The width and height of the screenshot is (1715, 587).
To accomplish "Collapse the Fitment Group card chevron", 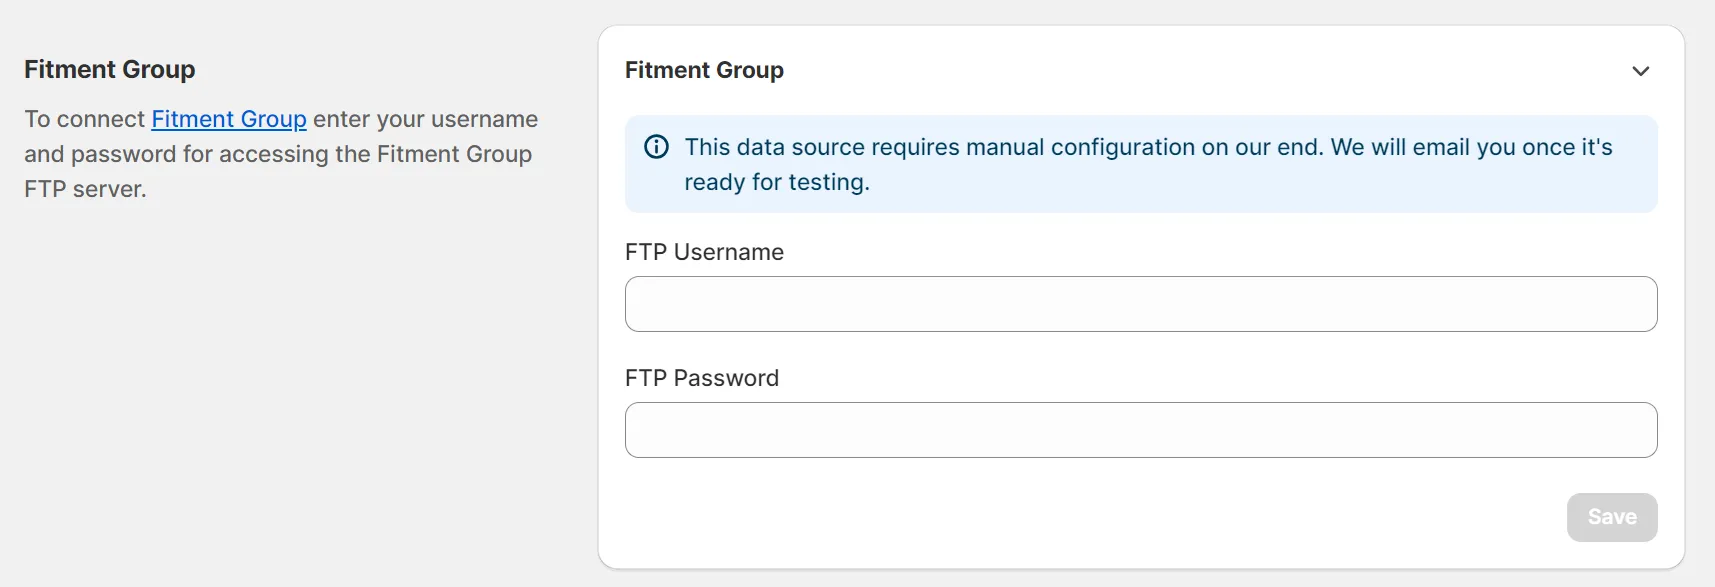I will click(1640, 71).
